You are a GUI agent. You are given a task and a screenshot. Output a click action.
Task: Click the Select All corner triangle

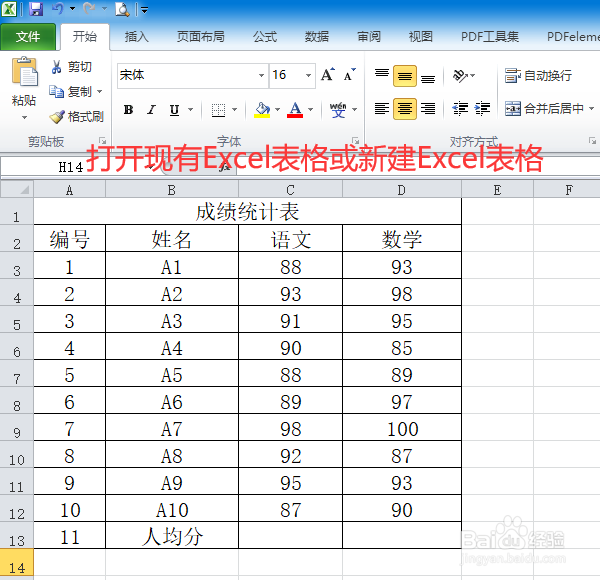(x=17, y=189)
